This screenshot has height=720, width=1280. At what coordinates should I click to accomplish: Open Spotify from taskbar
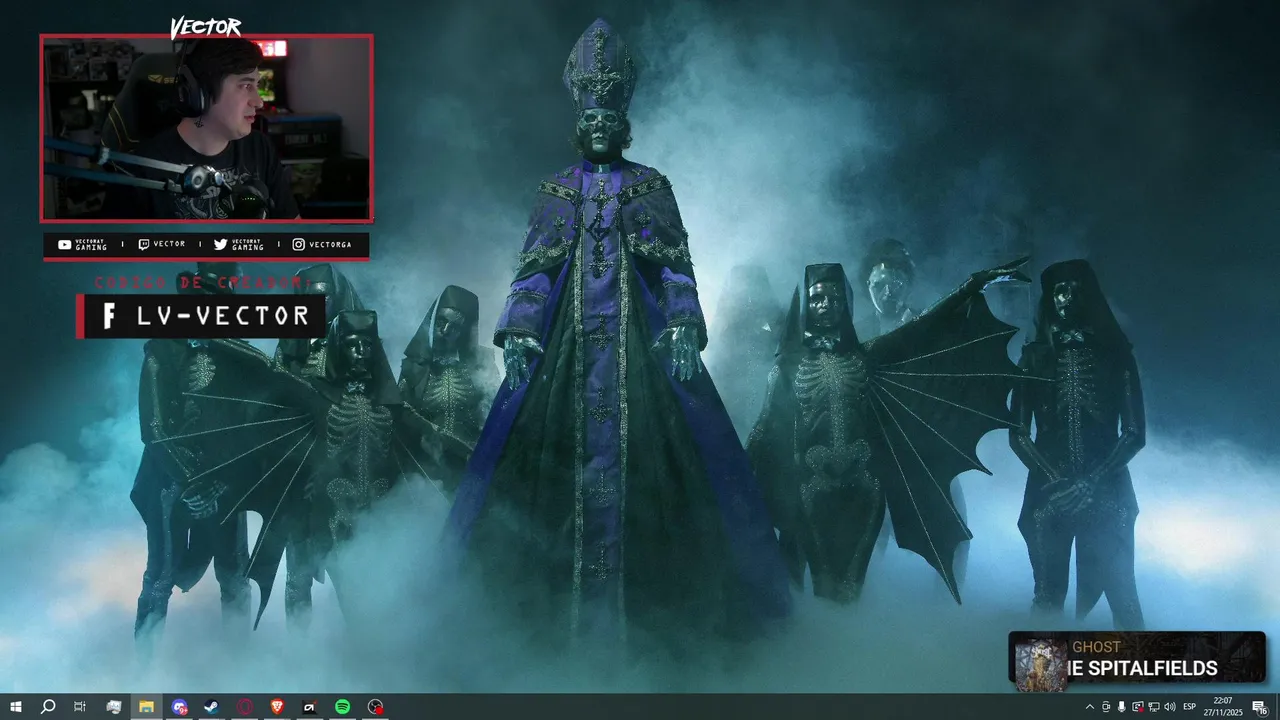click(342, 707)
